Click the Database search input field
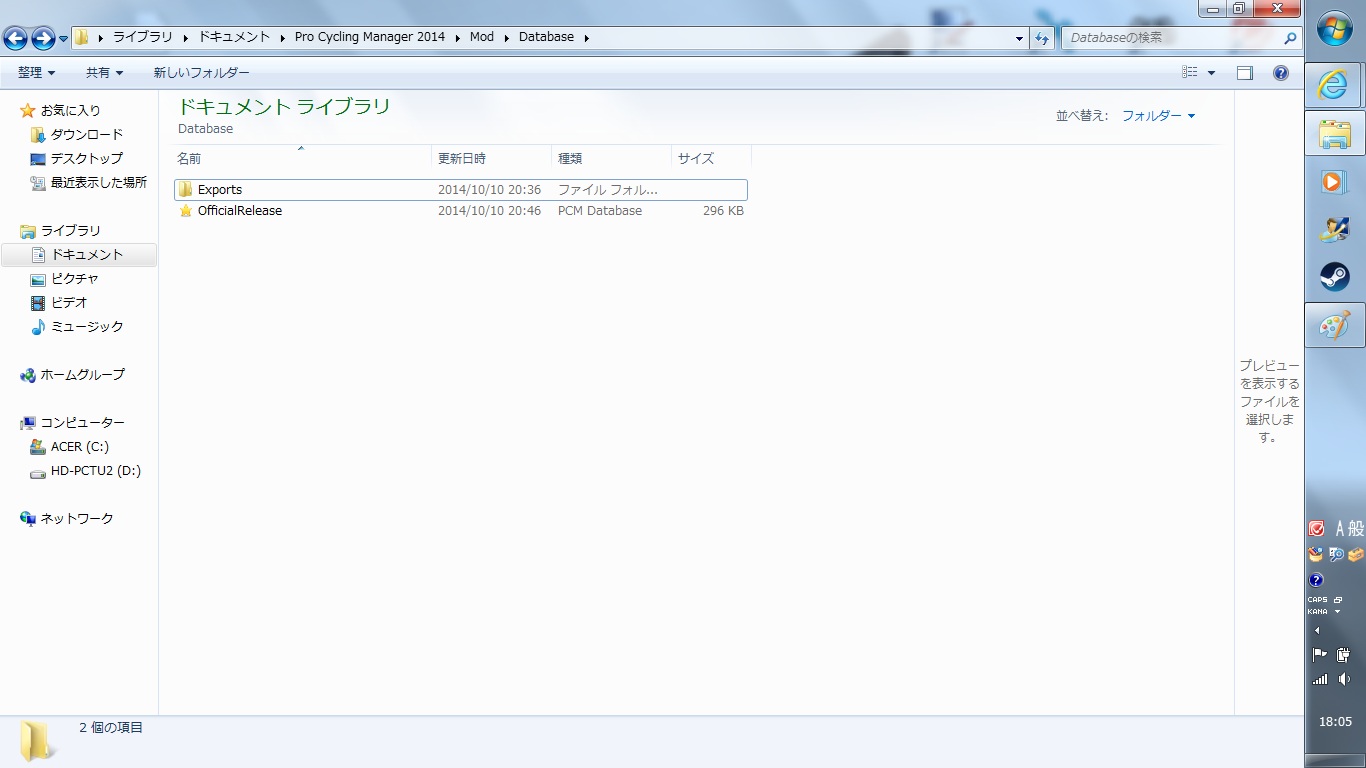1366x768 pixels. click(1172, 38)
